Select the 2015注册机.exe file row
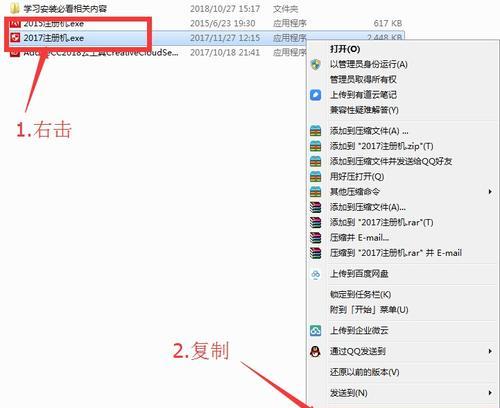This screenshot has height=408, width=500. click(207, 23)
